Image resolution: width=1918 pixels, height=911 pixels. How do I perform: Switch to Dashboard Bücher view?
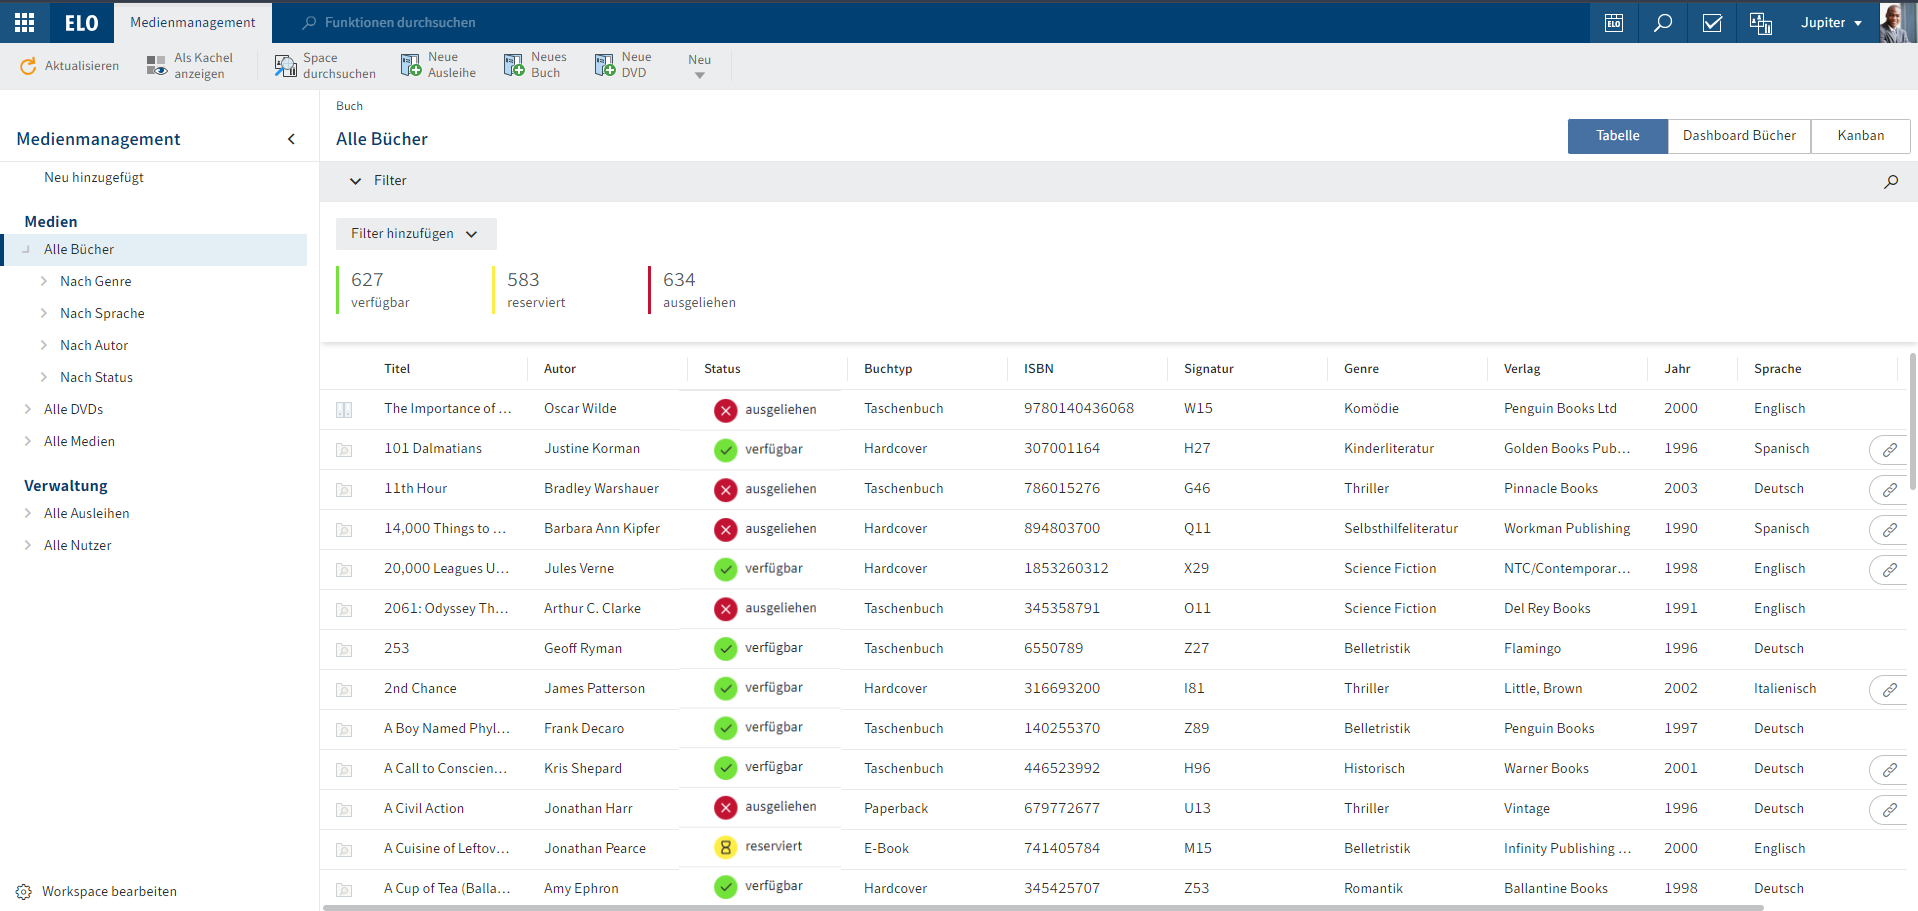click(1739, 136)
